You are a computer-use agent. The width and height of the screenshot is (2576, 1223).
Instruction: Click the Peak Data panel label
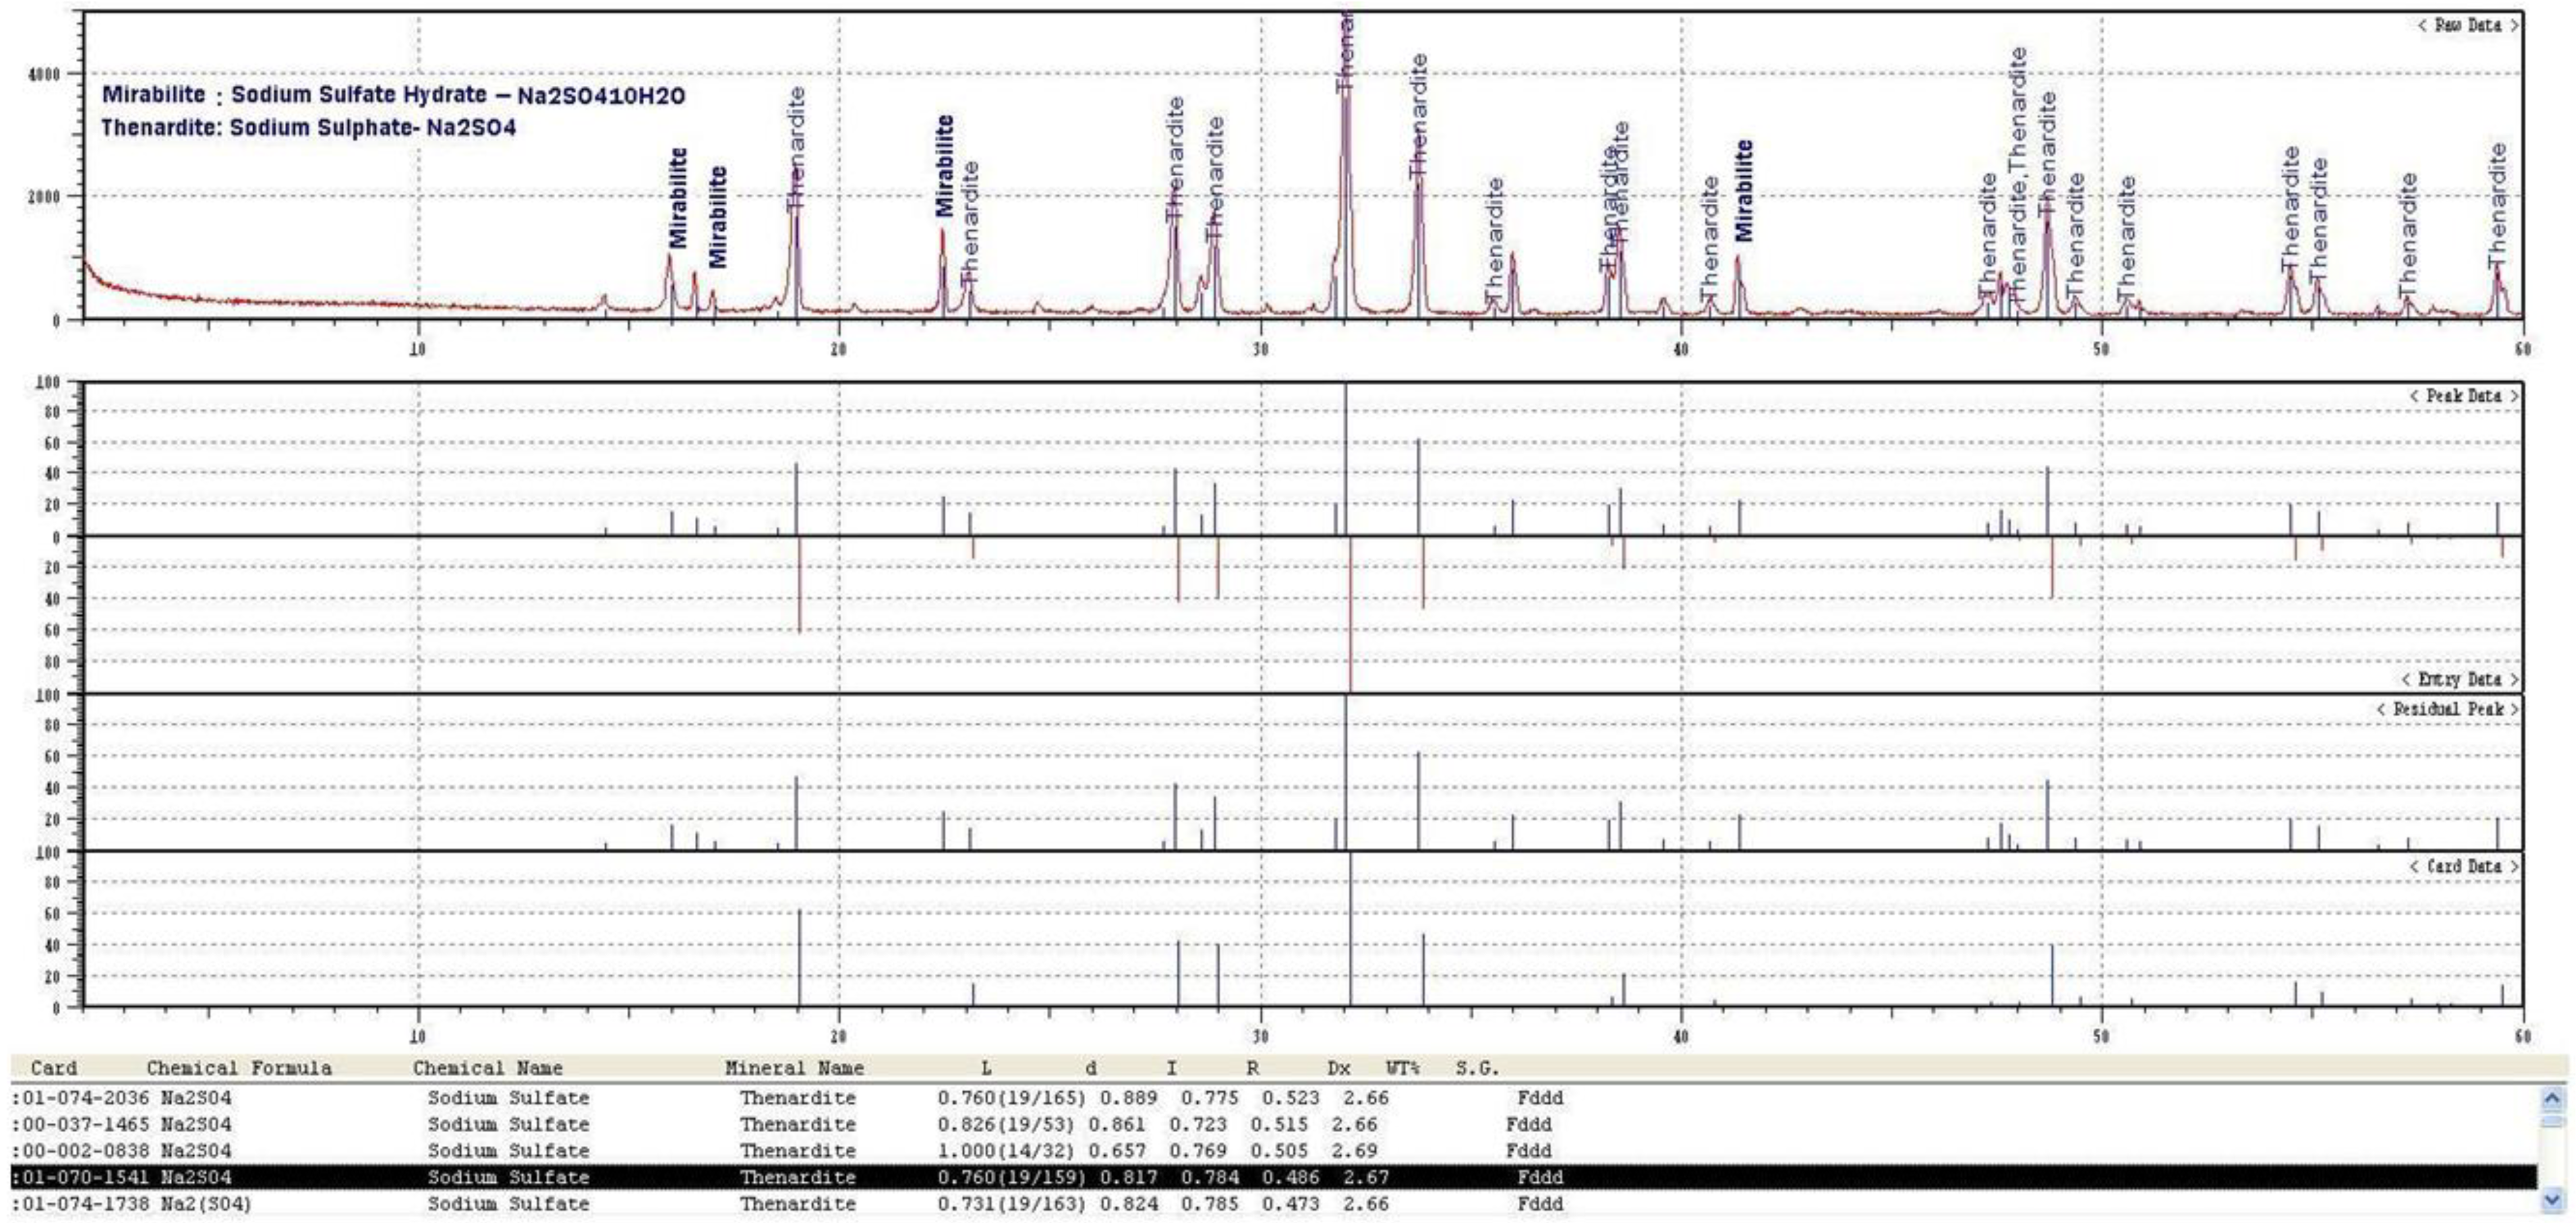pyautogui.click(x=2463, y=396)
